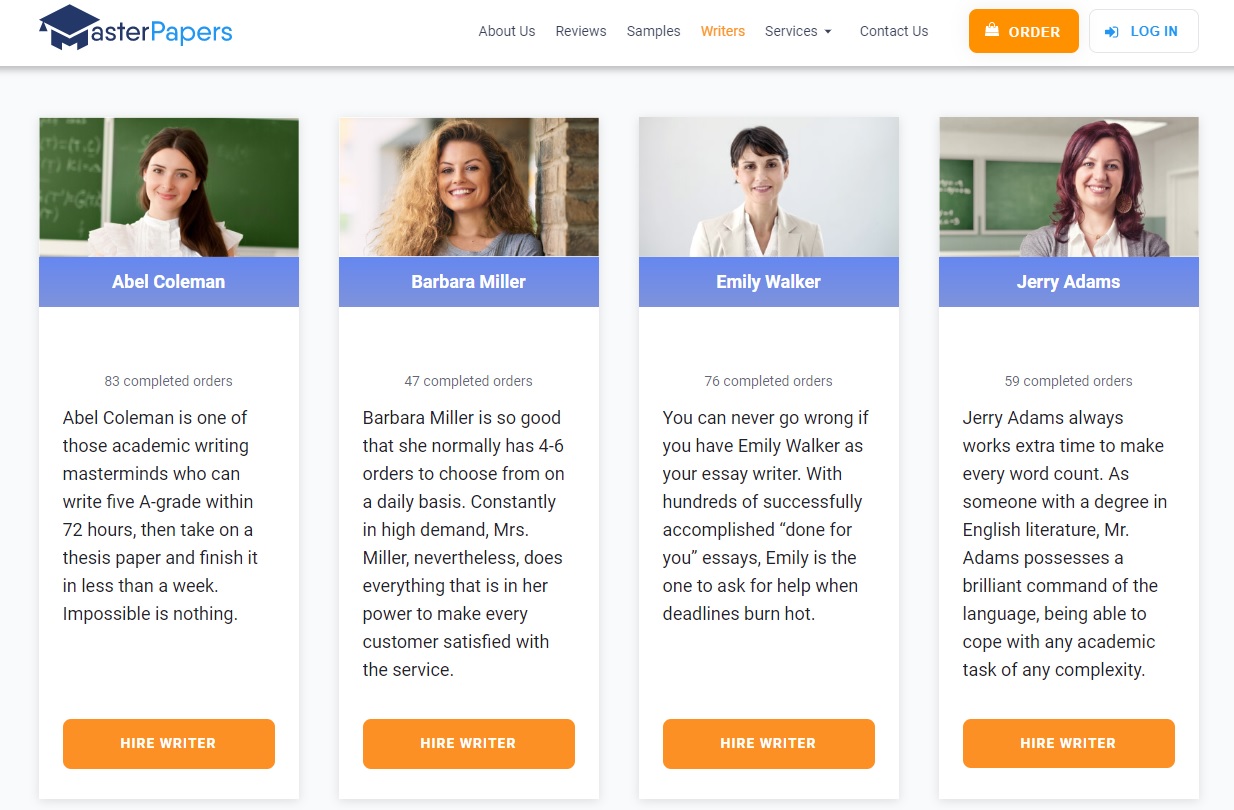Open the Samples menu link
This screenshot has width=1234, height=810.
[x=654, y=31]
